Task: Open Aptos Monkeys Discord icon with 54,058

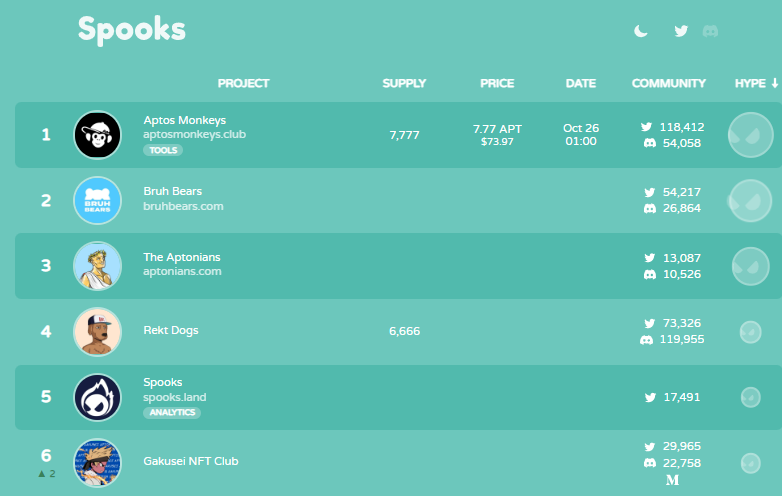Action: click(x=649, y=143)
